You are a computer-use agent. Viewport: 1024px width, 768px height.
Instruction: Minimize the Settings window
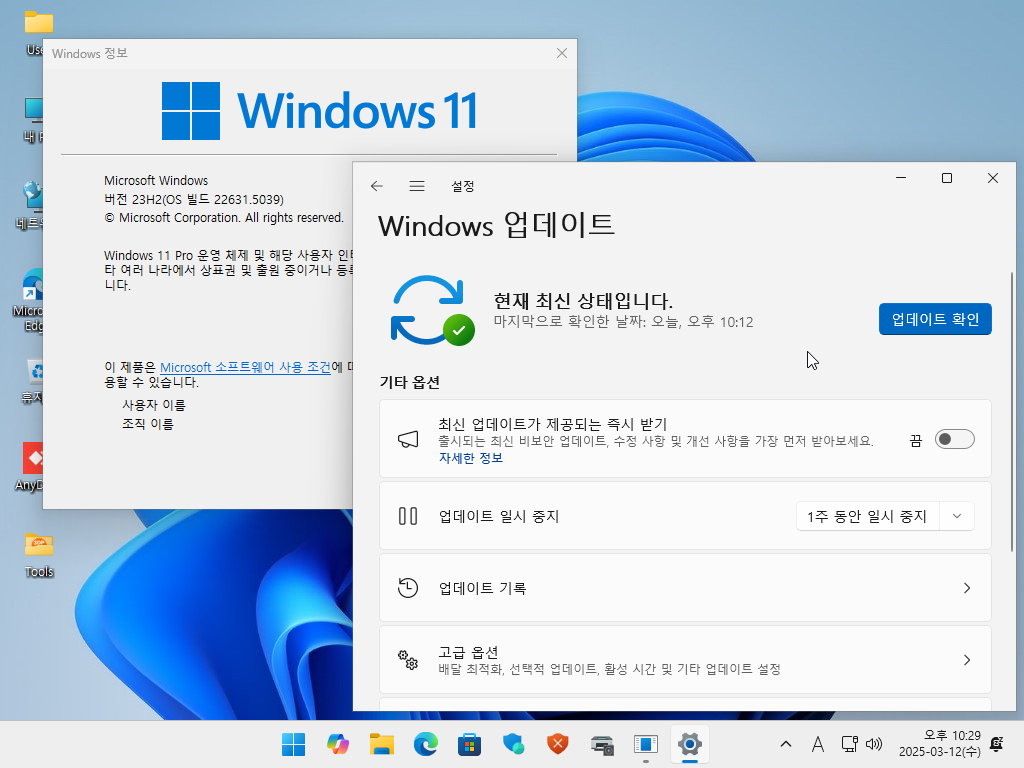(901, 178)
